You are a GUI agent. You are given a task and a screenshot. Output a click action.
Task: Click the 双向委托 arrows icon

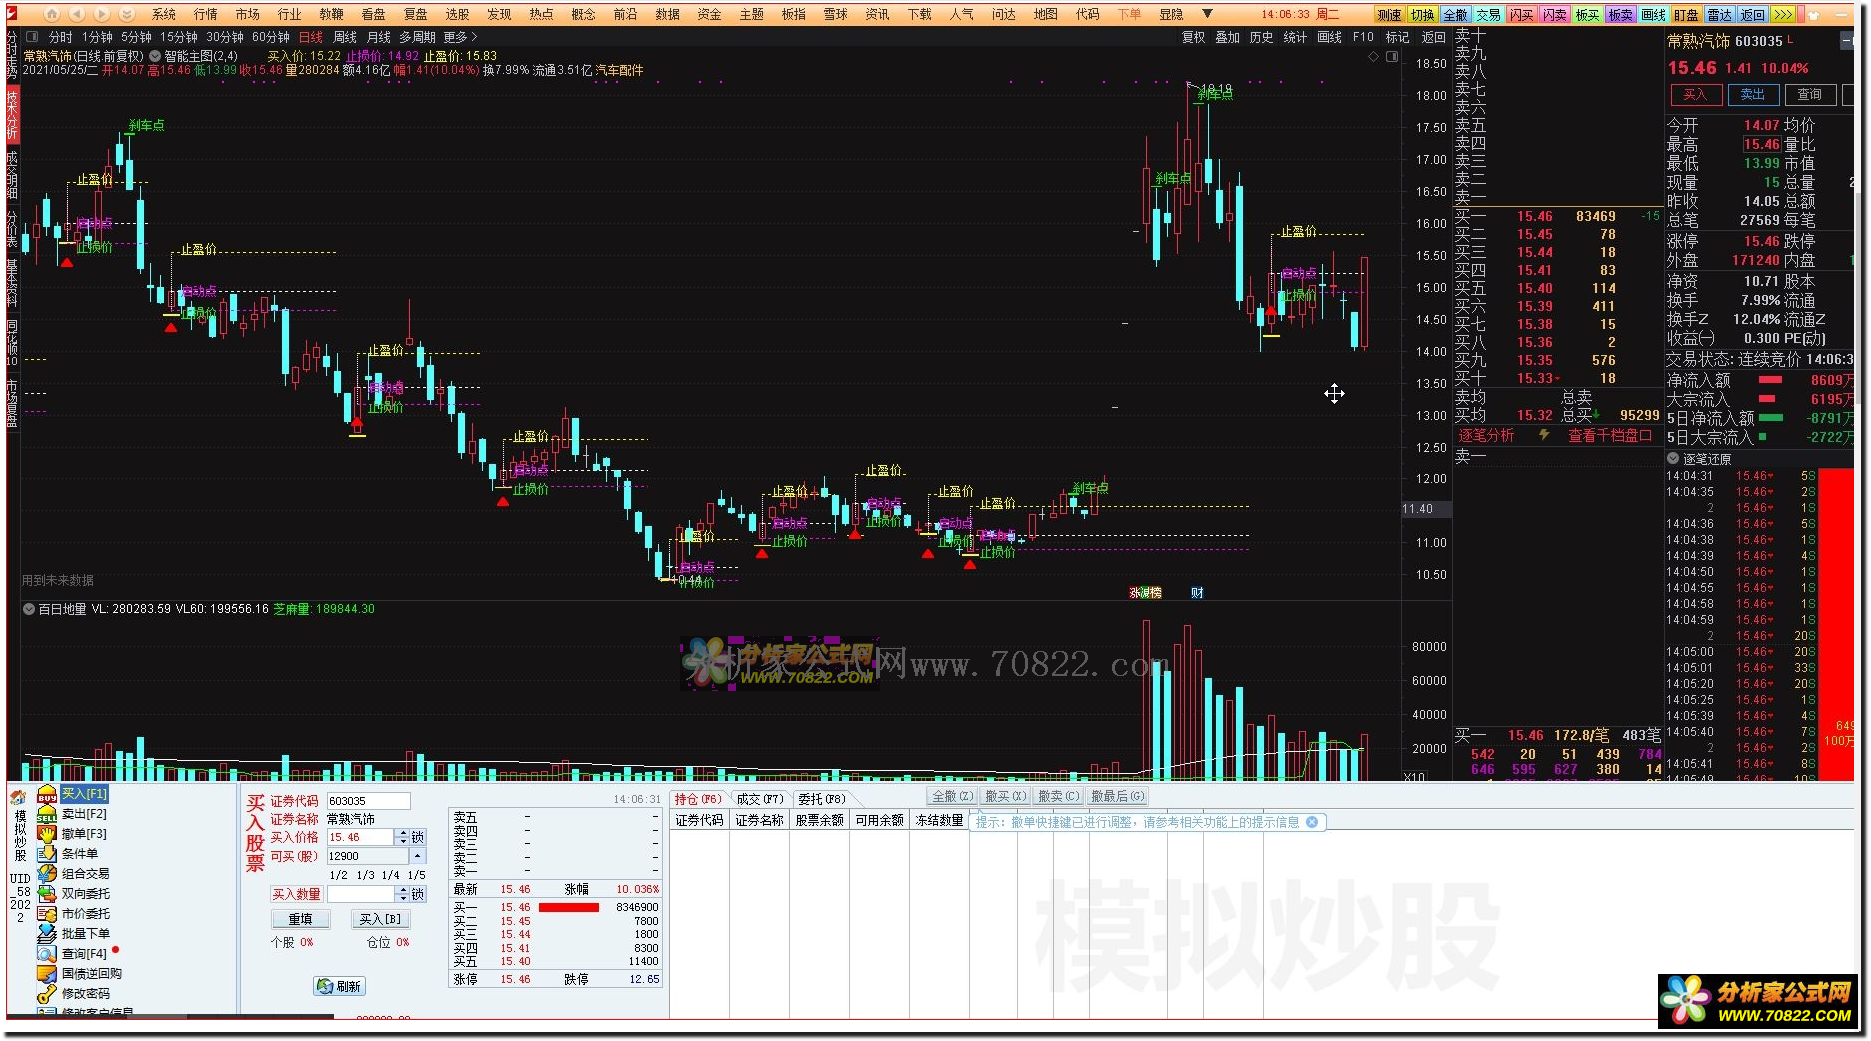(x=47, y=894)
